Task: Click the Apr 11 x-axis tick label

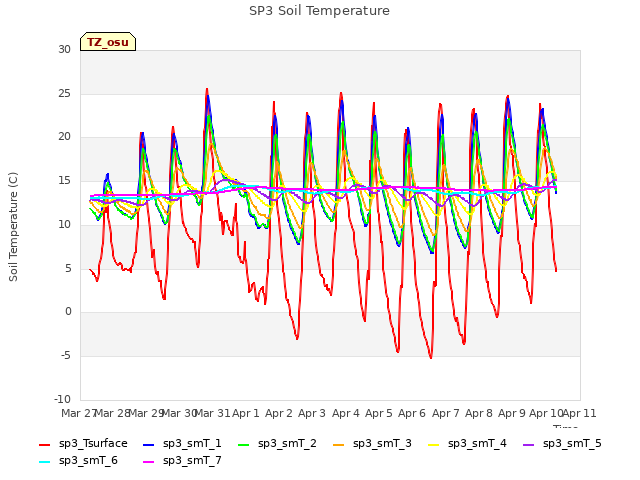Action: (x=580, y=413)
